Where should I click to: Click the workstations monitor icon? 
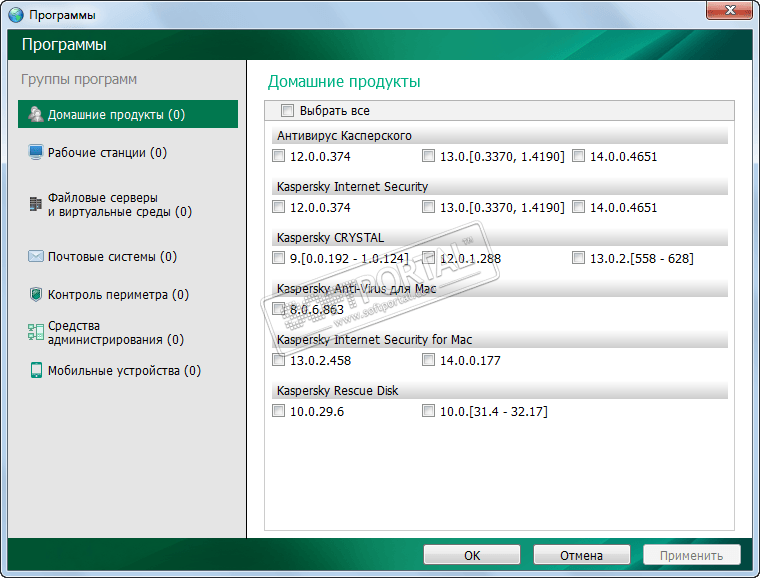pyautogui.click(x=35, y=152)
